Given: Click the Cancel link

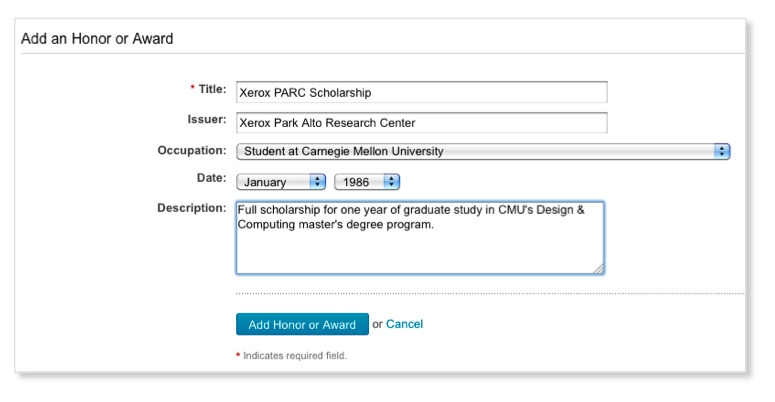Looking at the screenshot, I should [405, 324].
